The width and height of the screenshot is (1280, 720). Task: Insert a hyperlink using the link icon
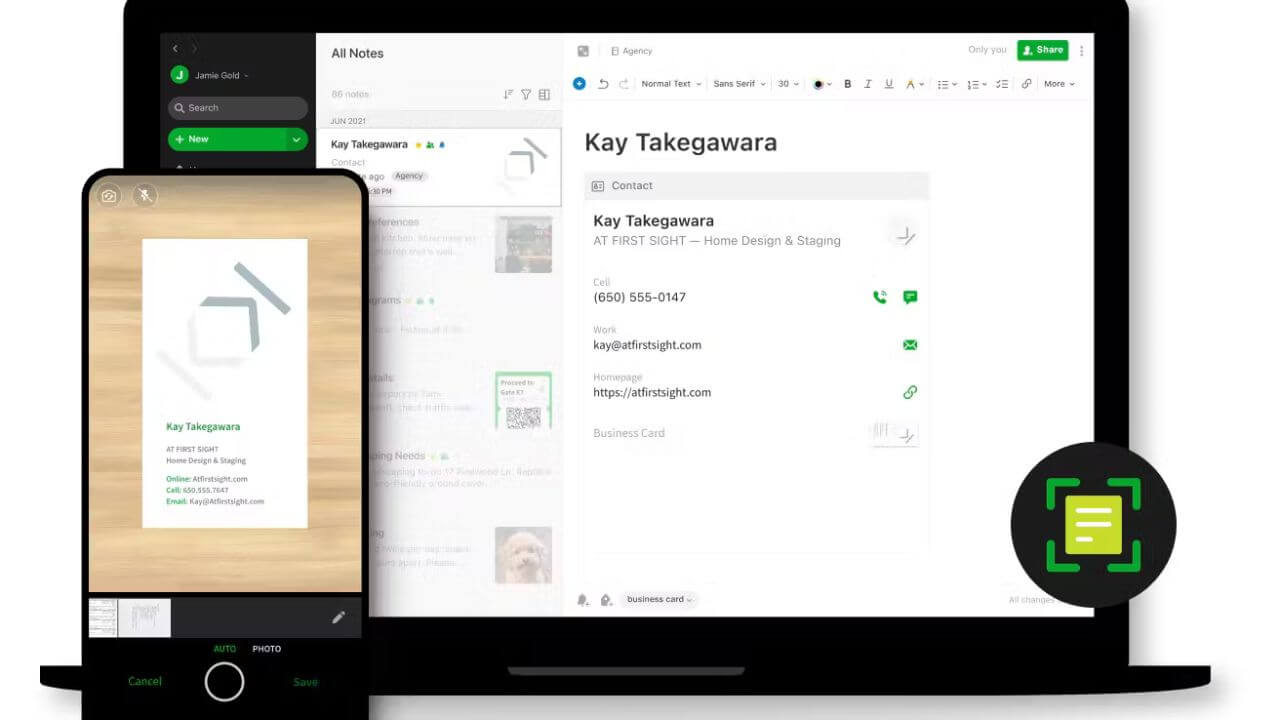pyautogui.click(x=1026, y=84)
